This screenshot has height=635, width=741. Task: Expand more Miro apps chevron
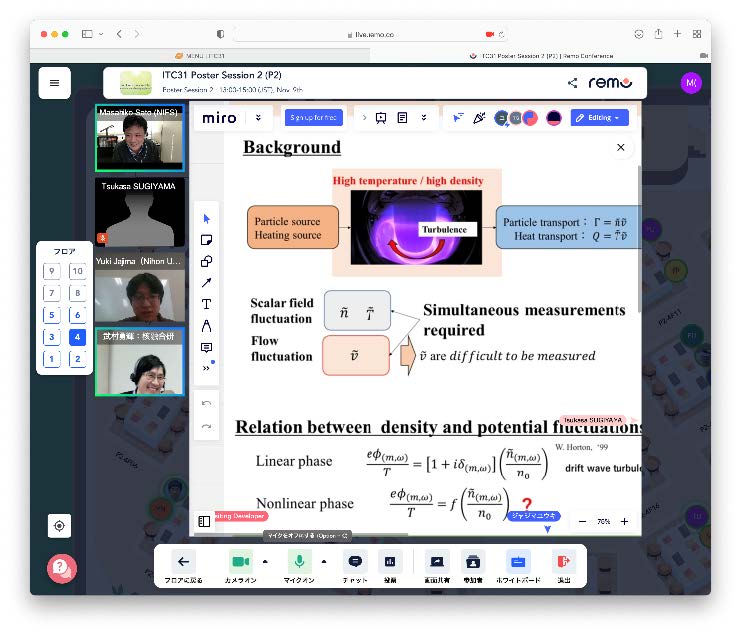[424, 118]
